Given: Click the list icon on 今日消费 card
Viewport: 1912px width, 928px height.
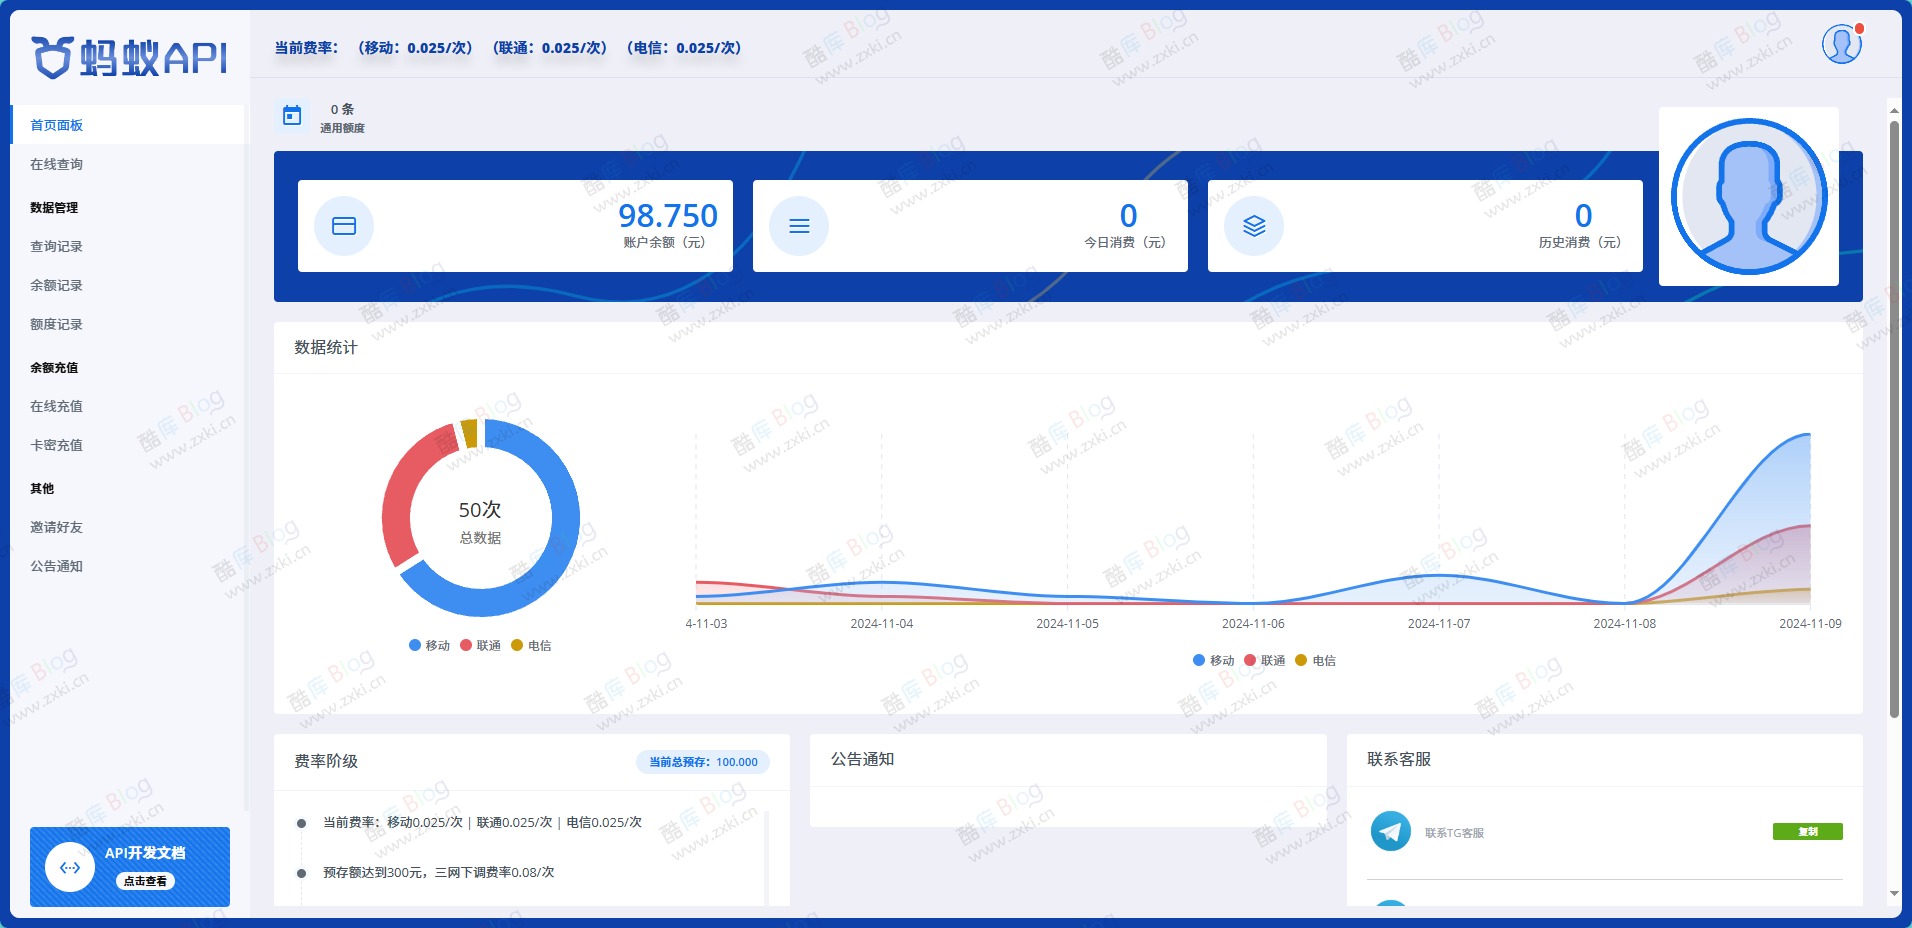Looking at the screenshot, I should 799,225.
